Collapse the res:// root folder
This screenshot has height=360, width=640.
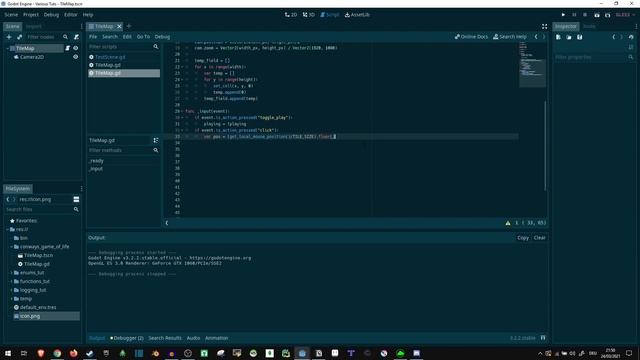point(7,229)
